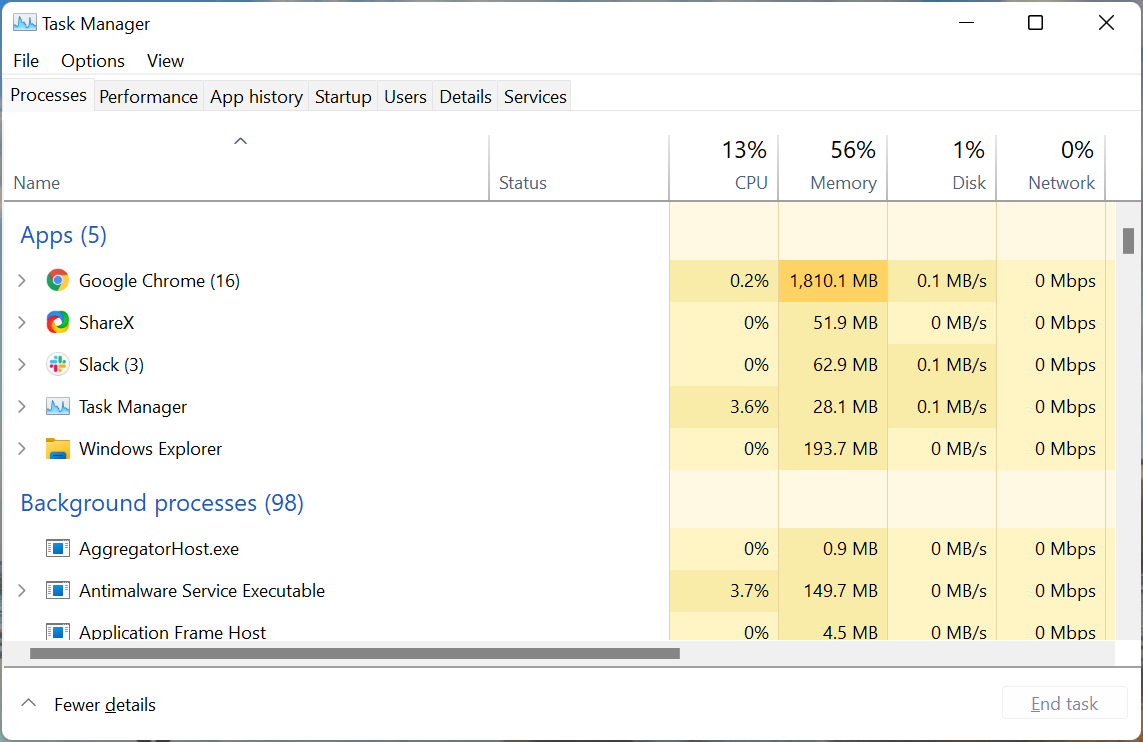
Task: Click the End task button
Action: pyautogui.click(x=1064, y=703)
